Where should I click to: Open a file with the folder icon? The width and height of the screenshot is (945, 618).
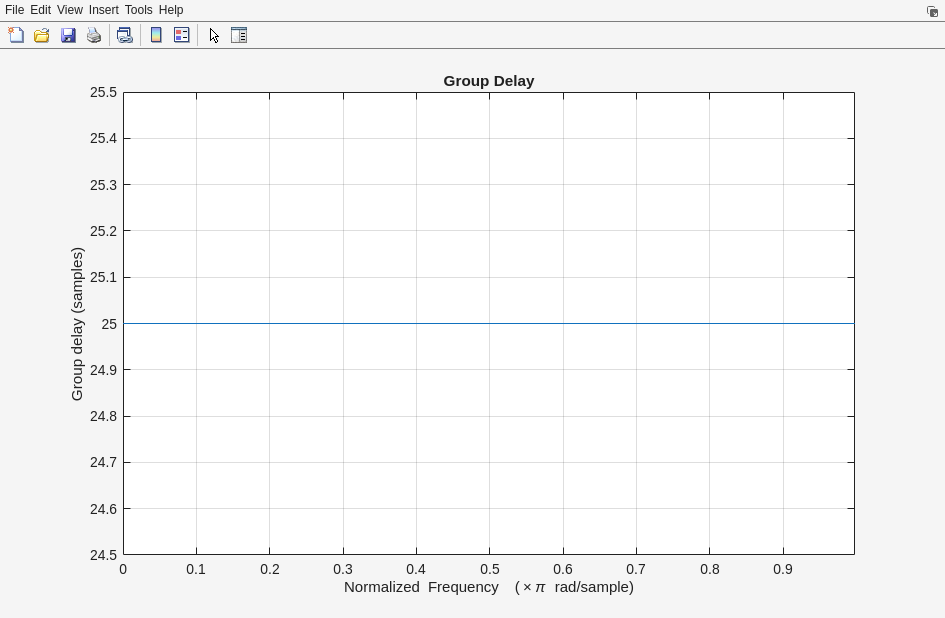click(42, 35)
